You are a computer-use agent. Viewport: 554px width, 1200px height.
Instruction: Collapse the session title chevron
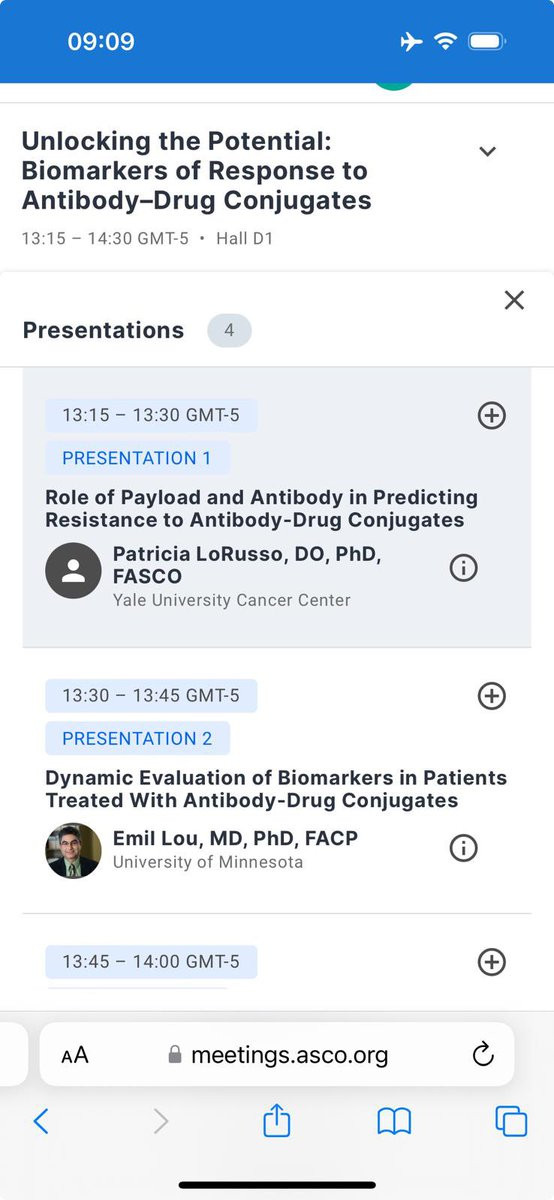coord(487,151)
